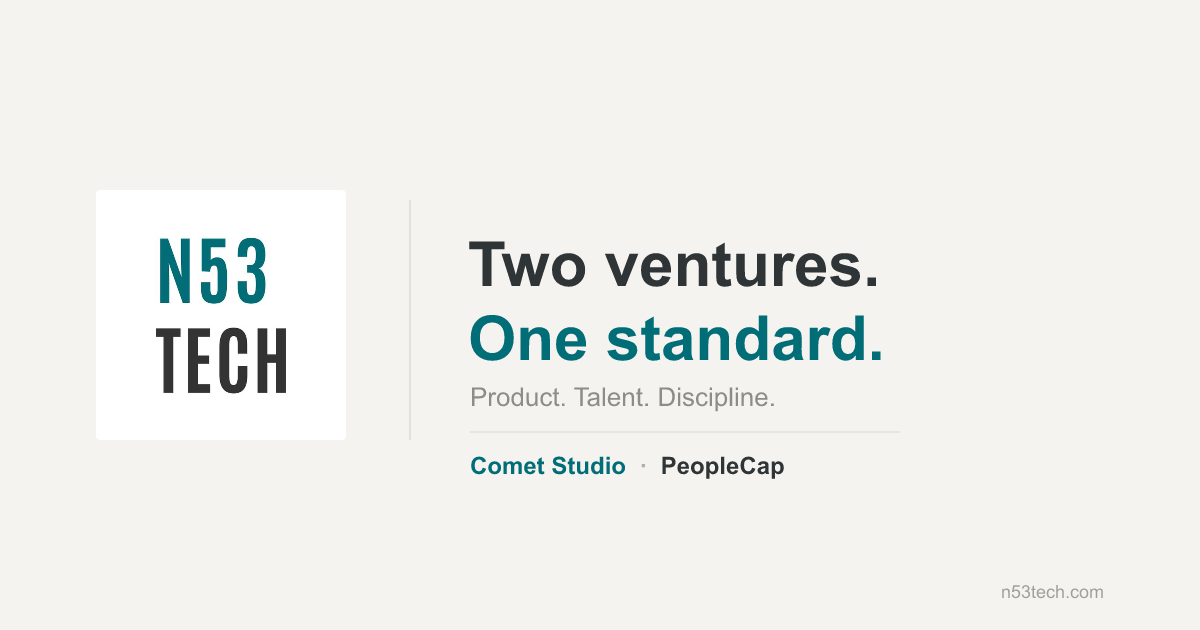This screenshot has height=630, width=1200.
Task: Click the word 'standard.' in teal headline
Action: [746, 339]
